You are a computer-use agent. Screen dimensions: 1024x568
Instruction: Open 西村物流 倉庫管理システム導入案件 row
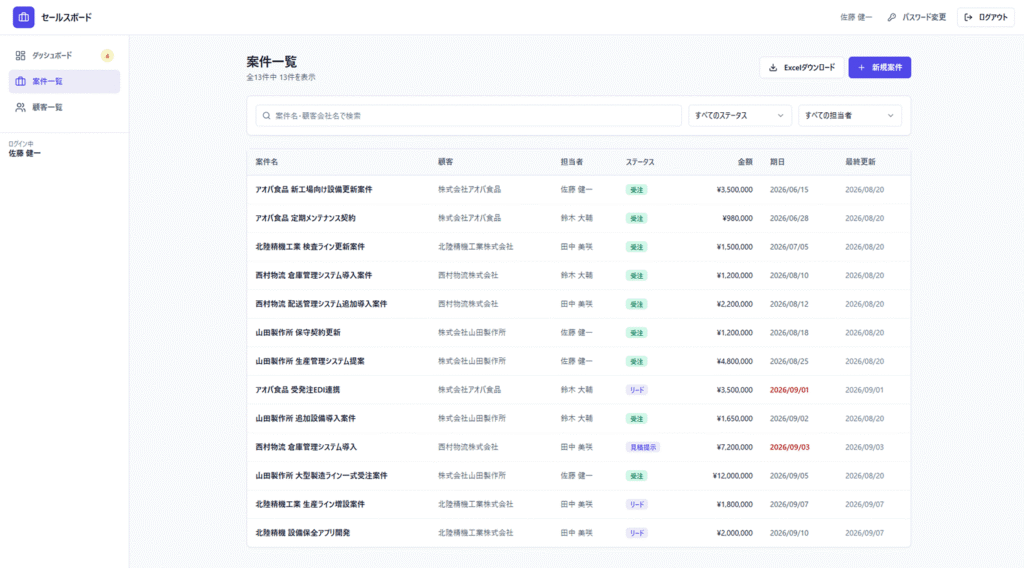point(579,276)
